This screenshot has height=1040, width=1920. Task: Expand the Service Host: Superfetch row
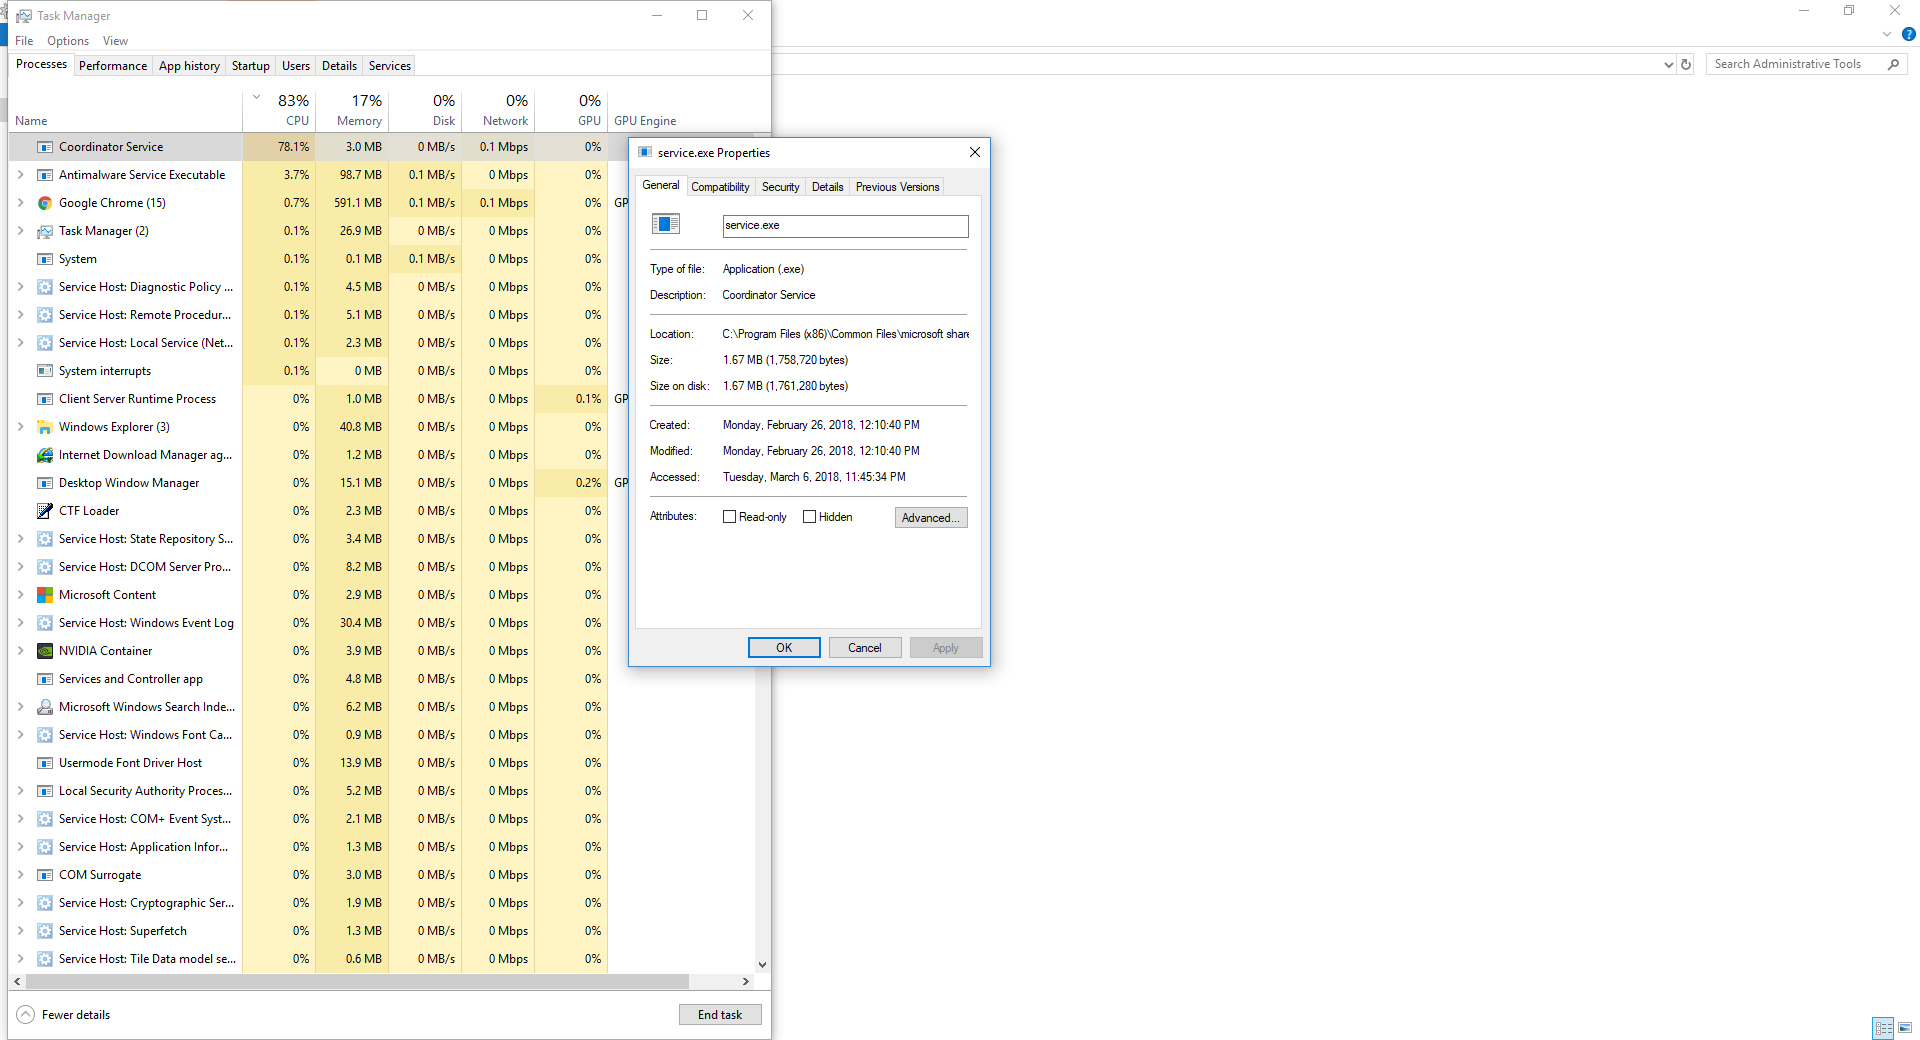(x=20, y=931)
